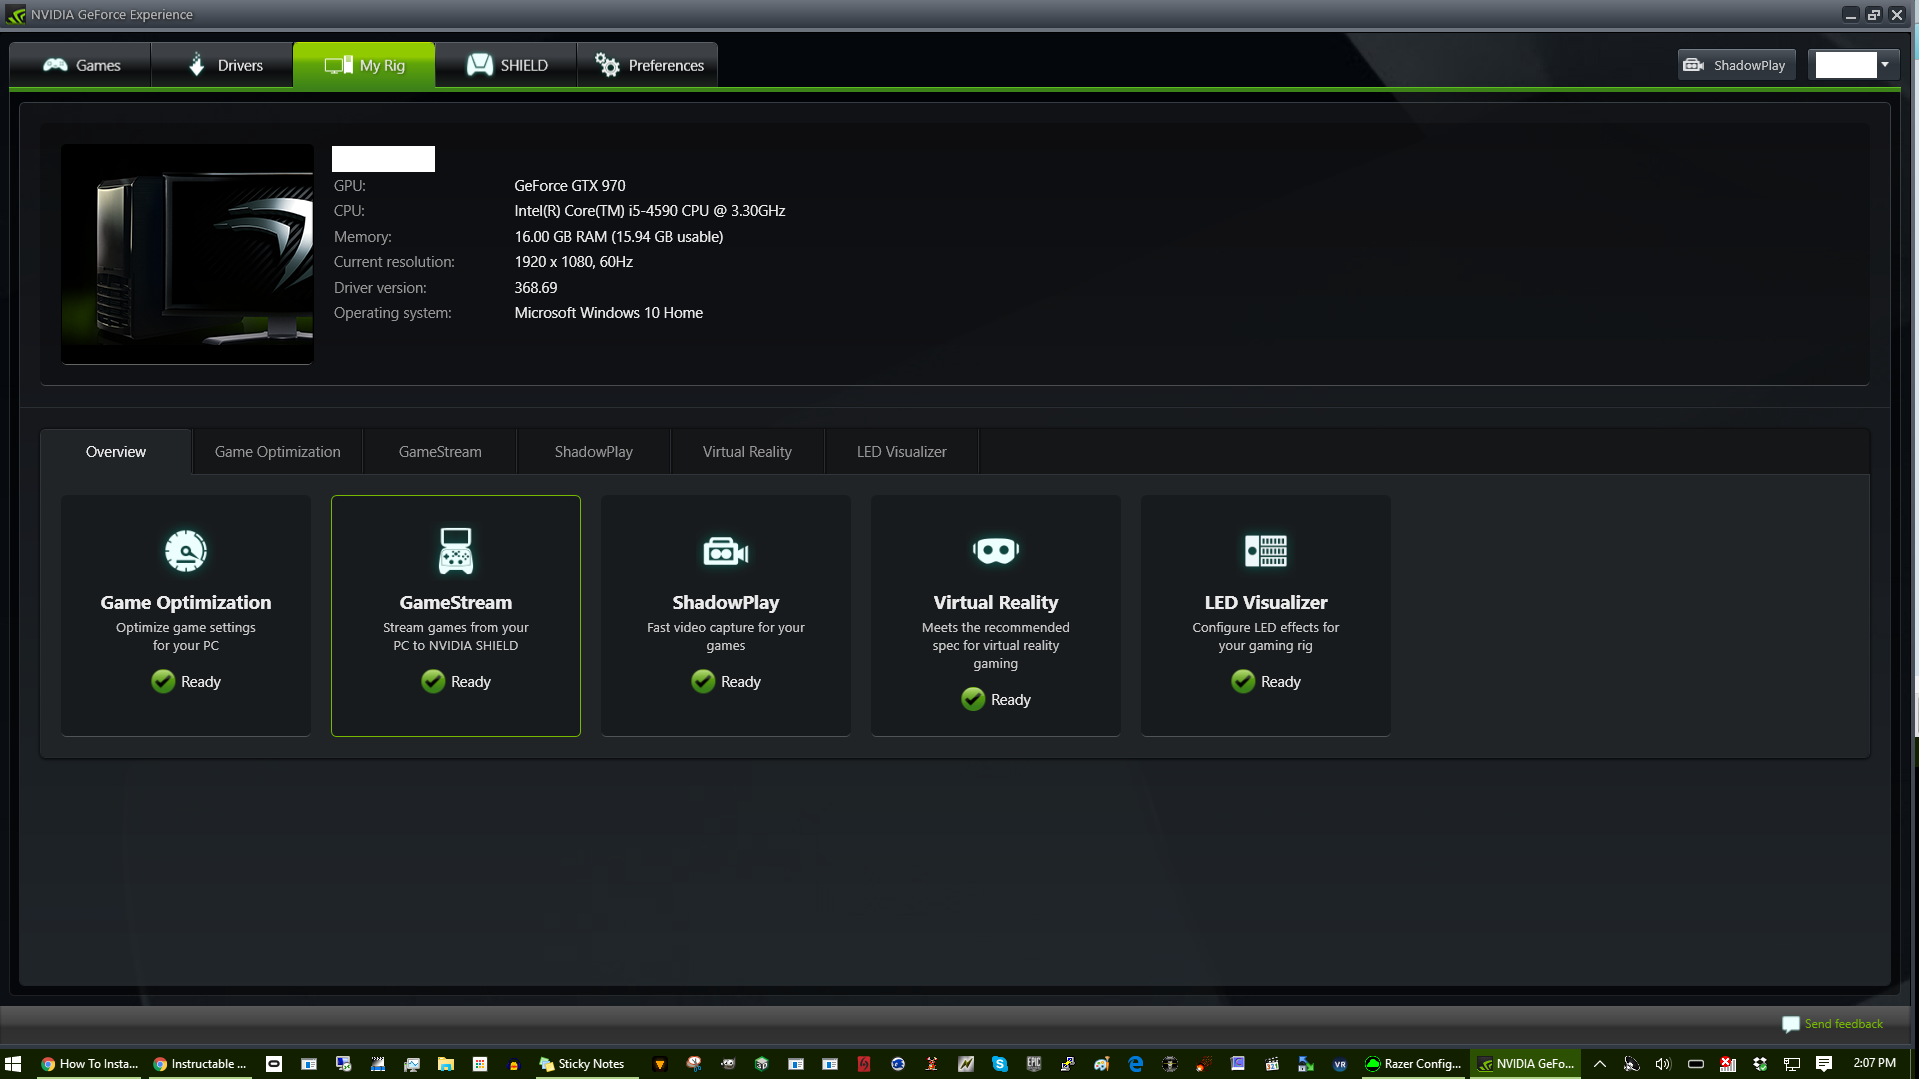
Task: Open Action Center notifications
Action: pos(1824,1064)
